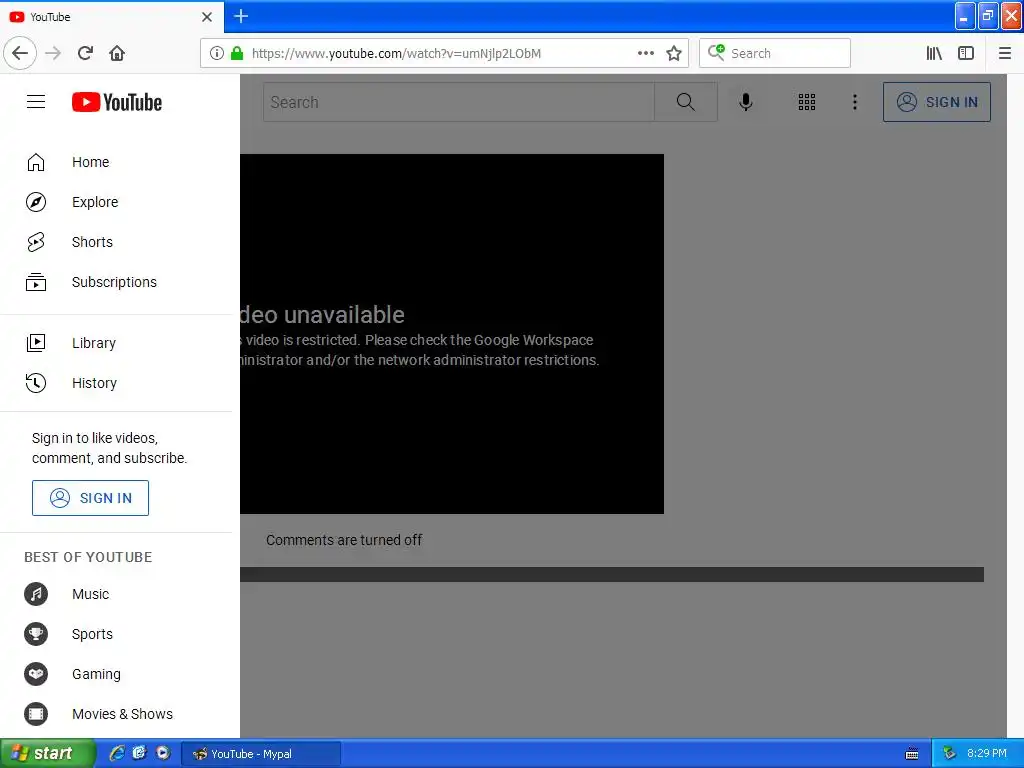Open Subscriptions in the sidebar
The height and width of the screenshot is (768, 1024).
point(116,281)
